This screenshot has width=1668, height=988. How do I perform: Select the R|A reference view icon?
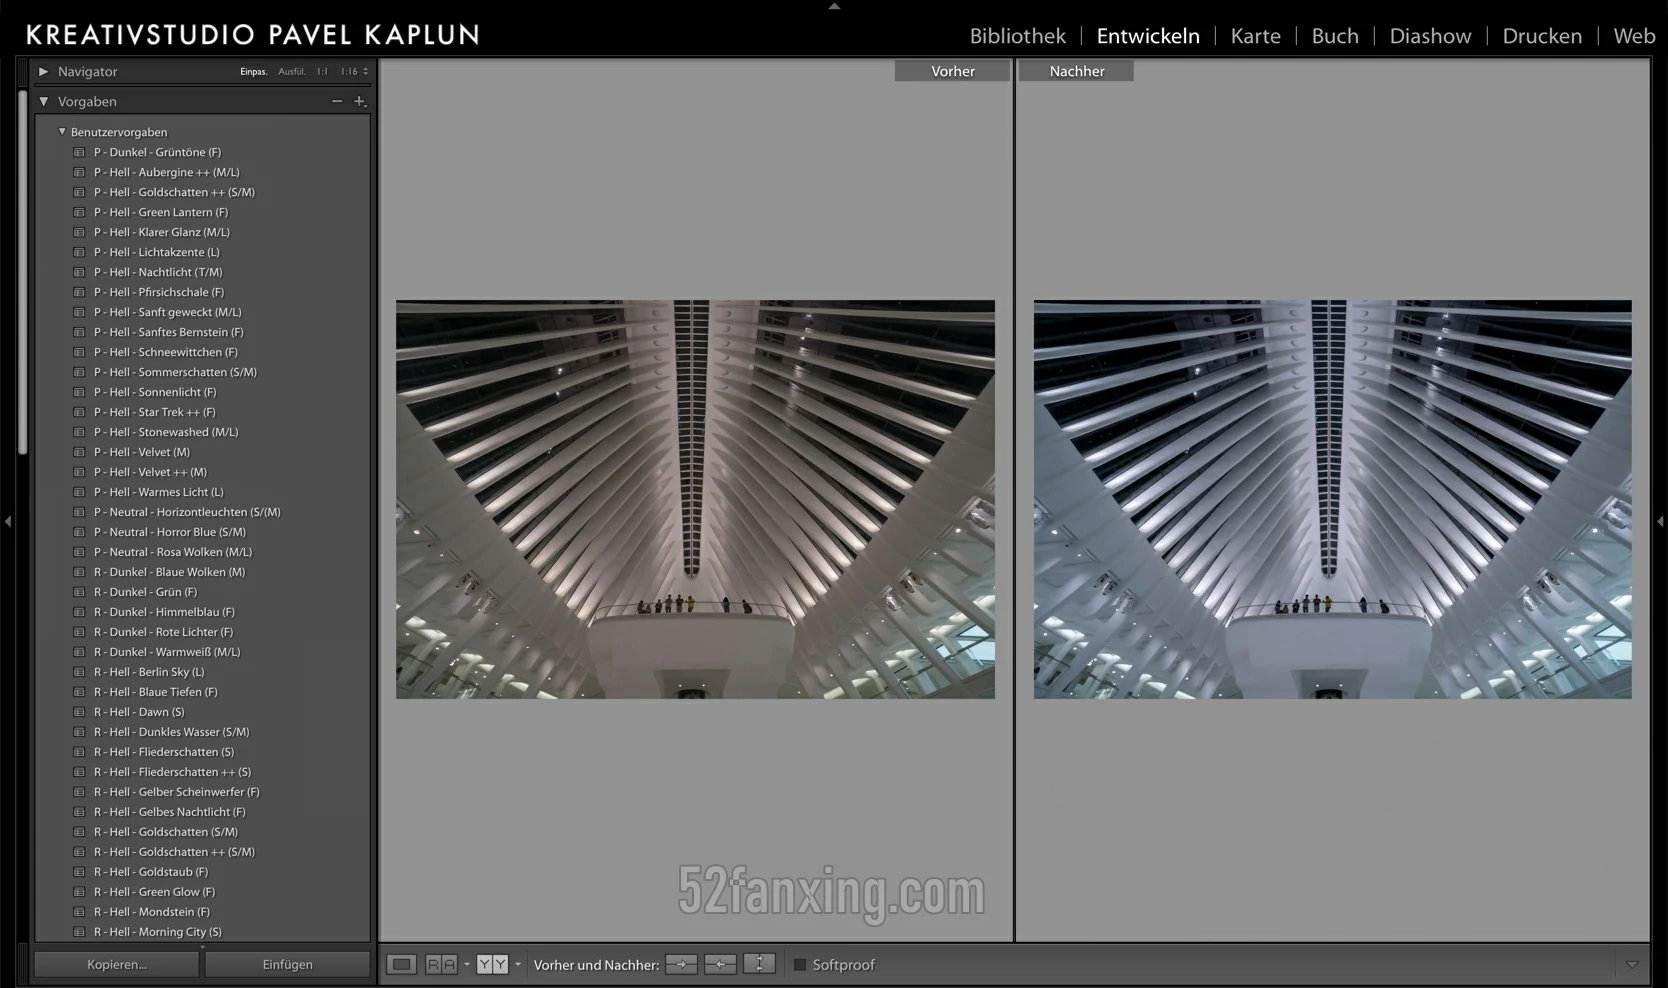tap(441, 964)
